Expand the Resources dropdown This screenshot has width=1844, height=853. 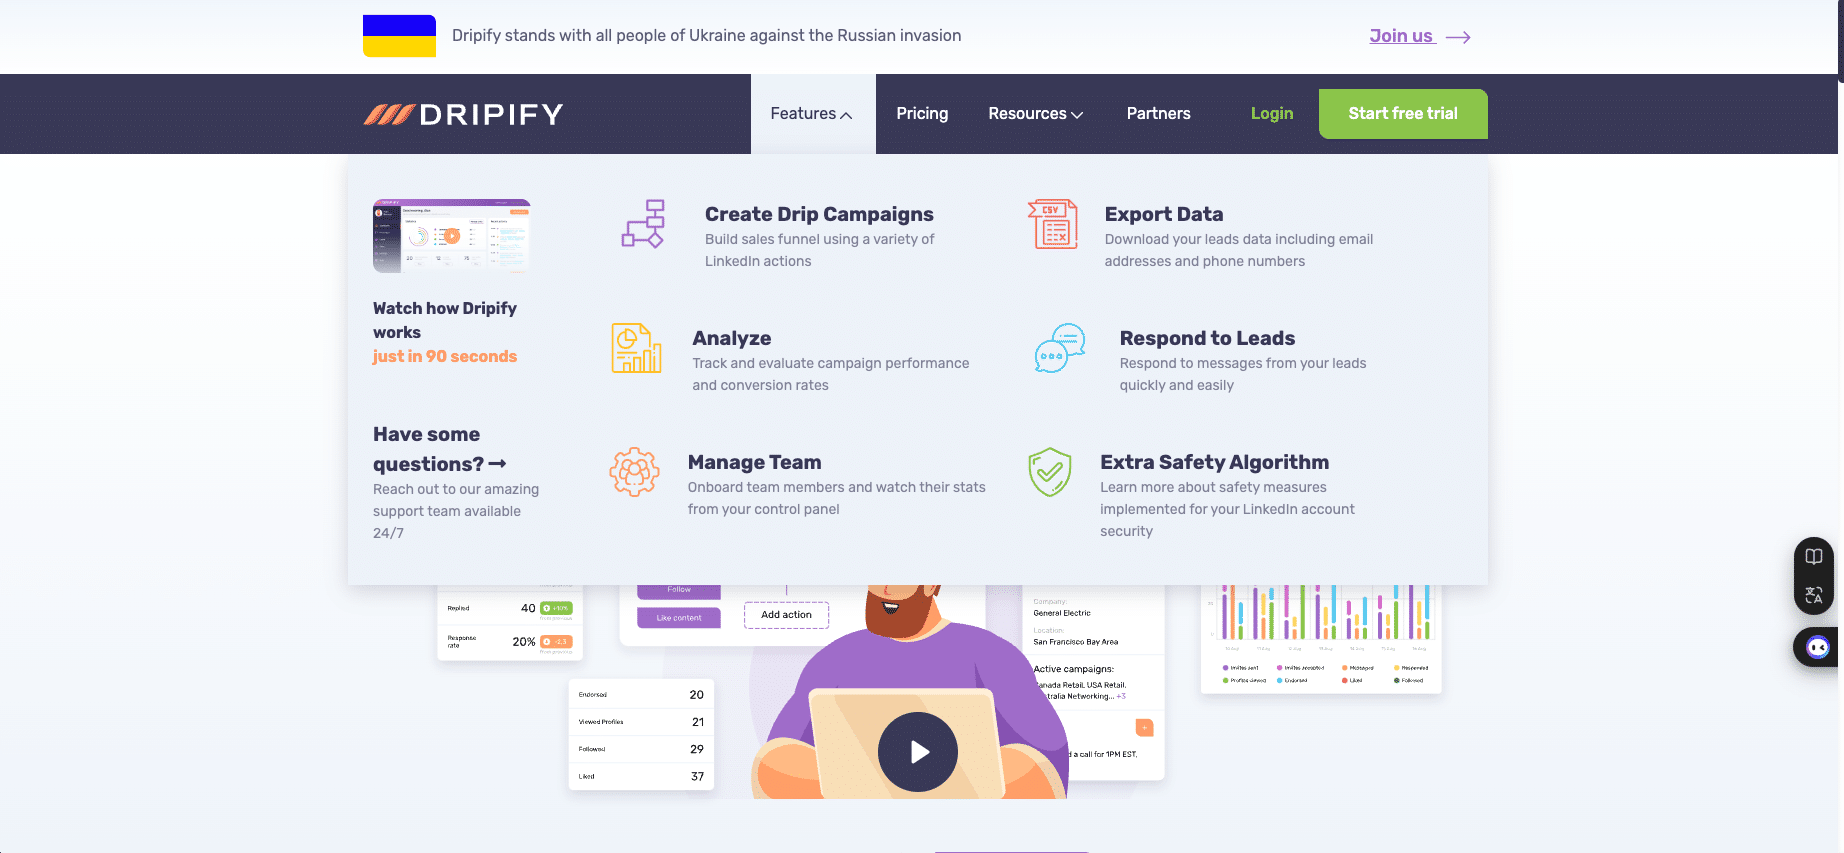click(x=1036, y=114)
